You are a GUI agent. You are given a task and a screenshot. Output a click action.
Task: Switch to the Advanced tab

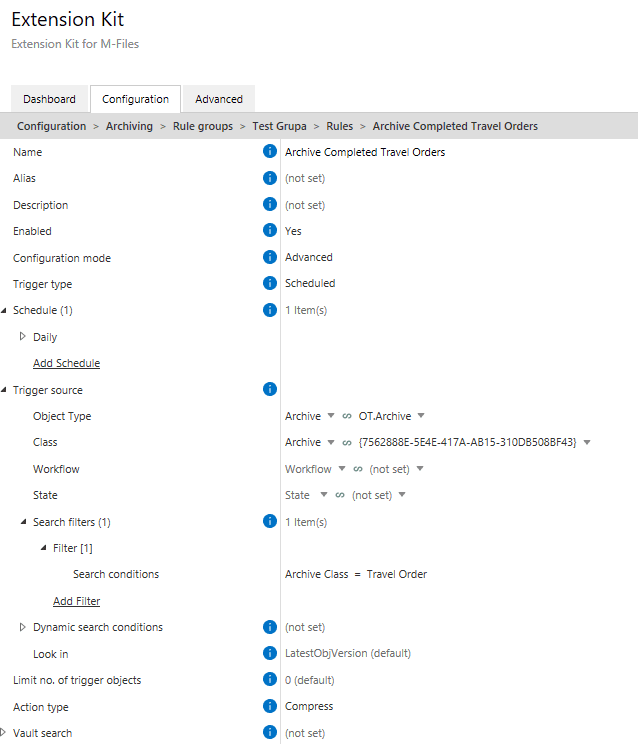click(219, 99)
